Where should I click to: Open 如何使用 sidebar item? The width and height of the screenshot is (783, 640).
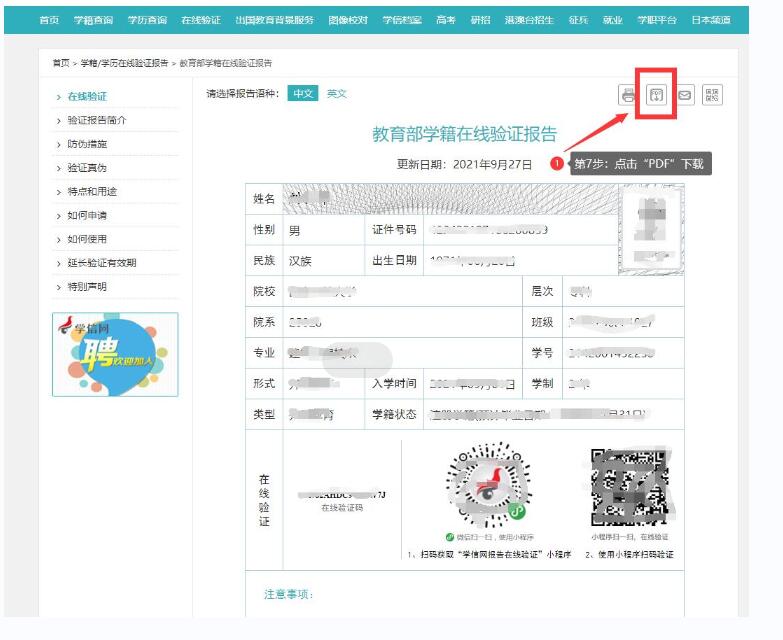click(87, 239)
